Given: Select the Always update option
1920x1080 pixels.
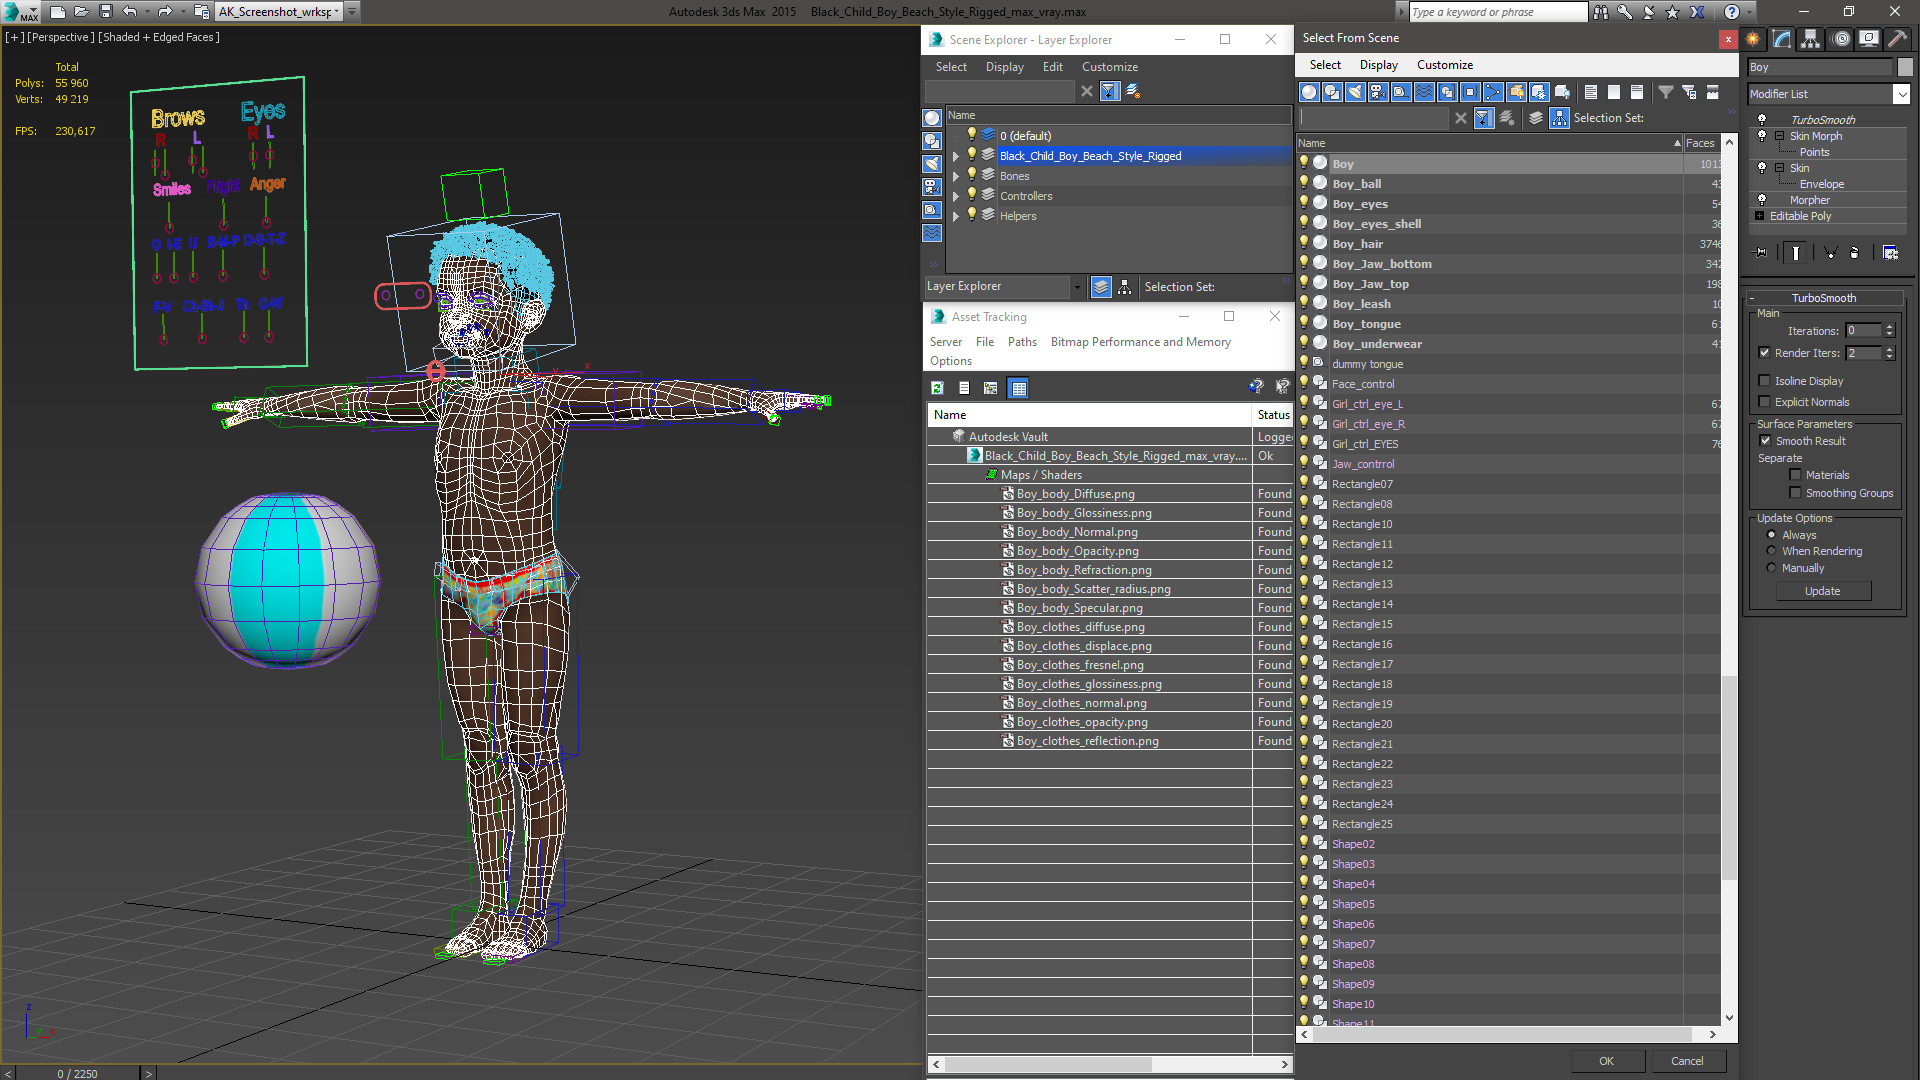Looking at the screenshot, I should coord(1771,535).
